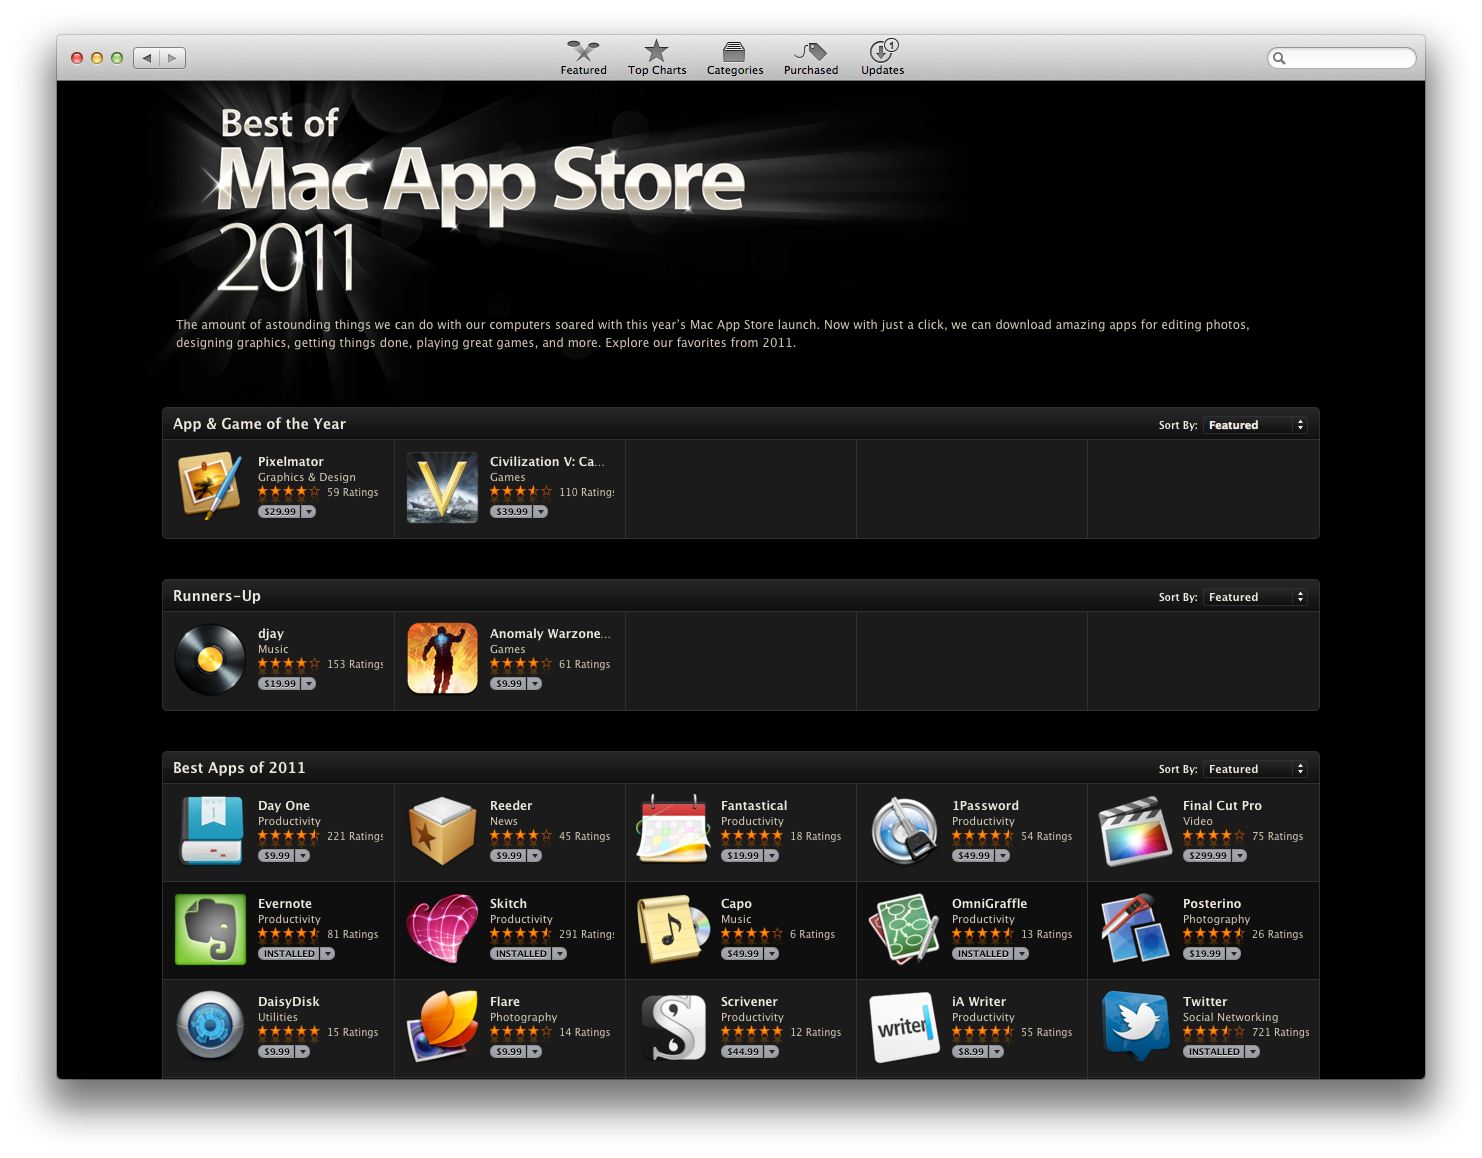The height and width of the screenshot is (1158, 1482).
Task: Open the Civilization V app icon
Action: pyautogui.click(x=442, y=487)
